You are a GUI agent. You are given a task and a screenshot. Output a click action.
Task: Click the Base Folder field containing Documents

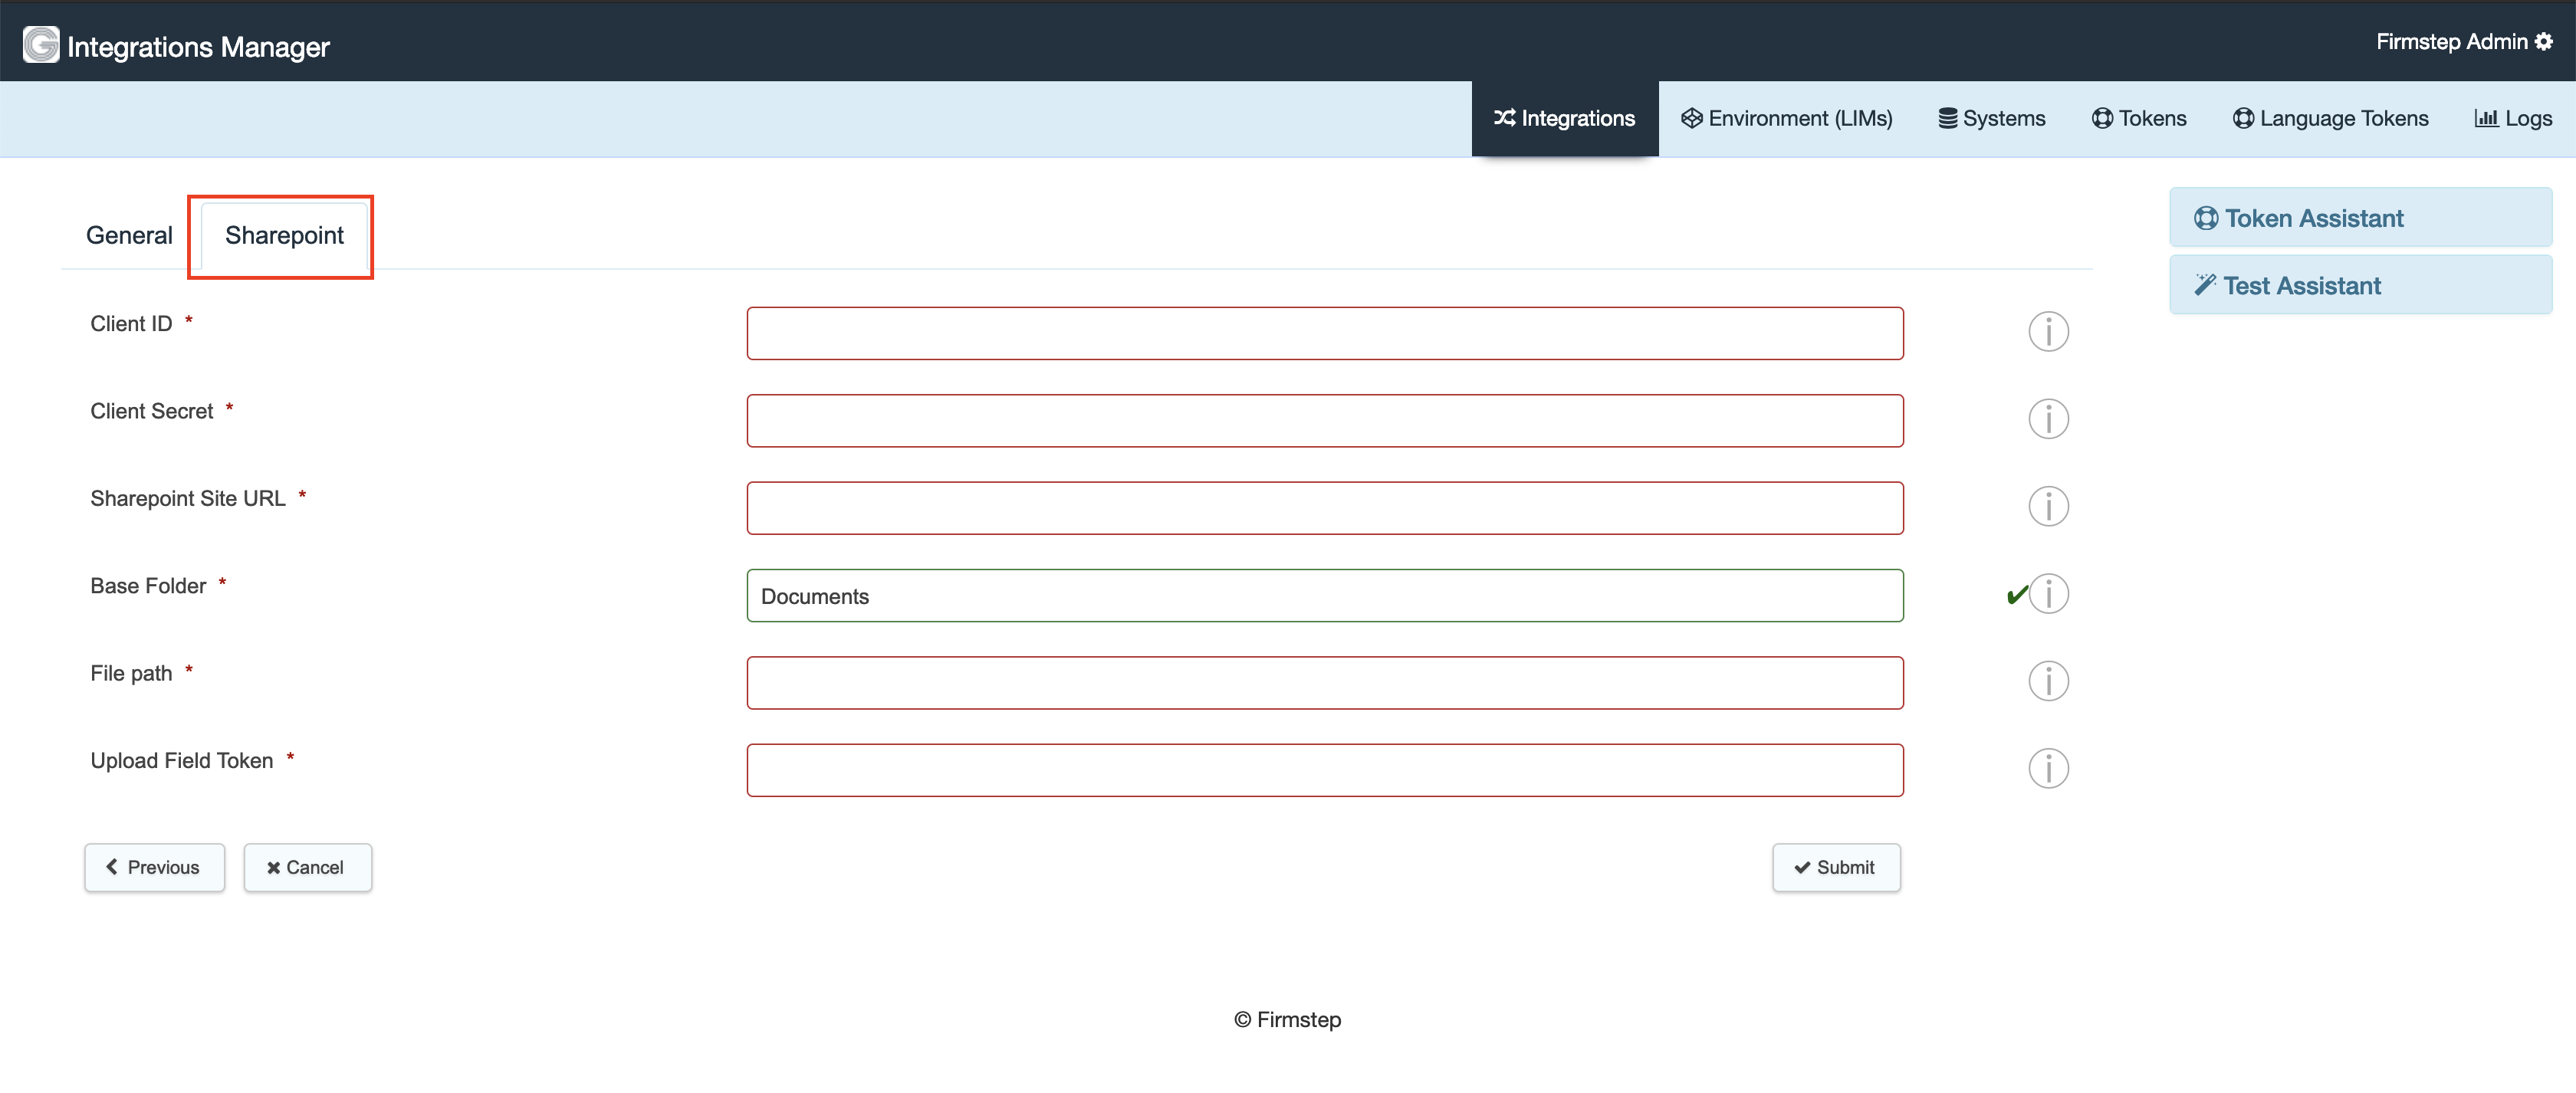pyautogui.click(x=1325, y=595)
